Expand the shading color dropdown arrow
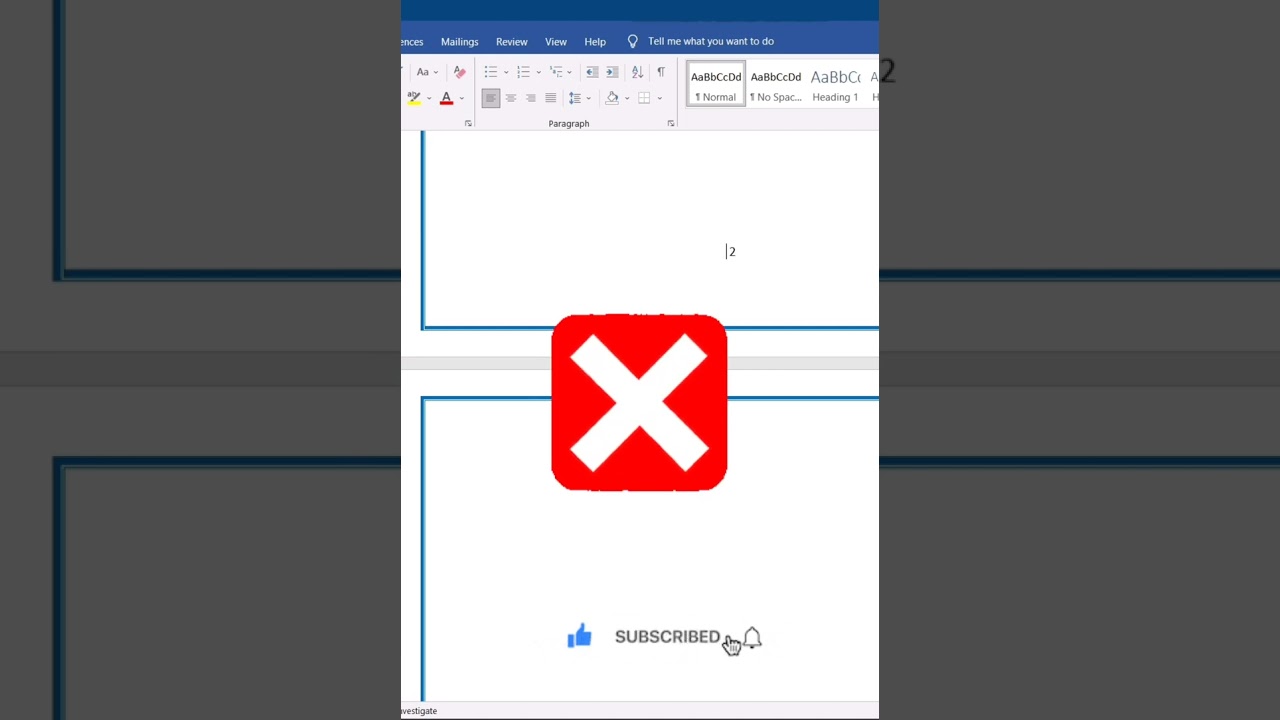This screenshot has width=1280, height=720. 627,98
